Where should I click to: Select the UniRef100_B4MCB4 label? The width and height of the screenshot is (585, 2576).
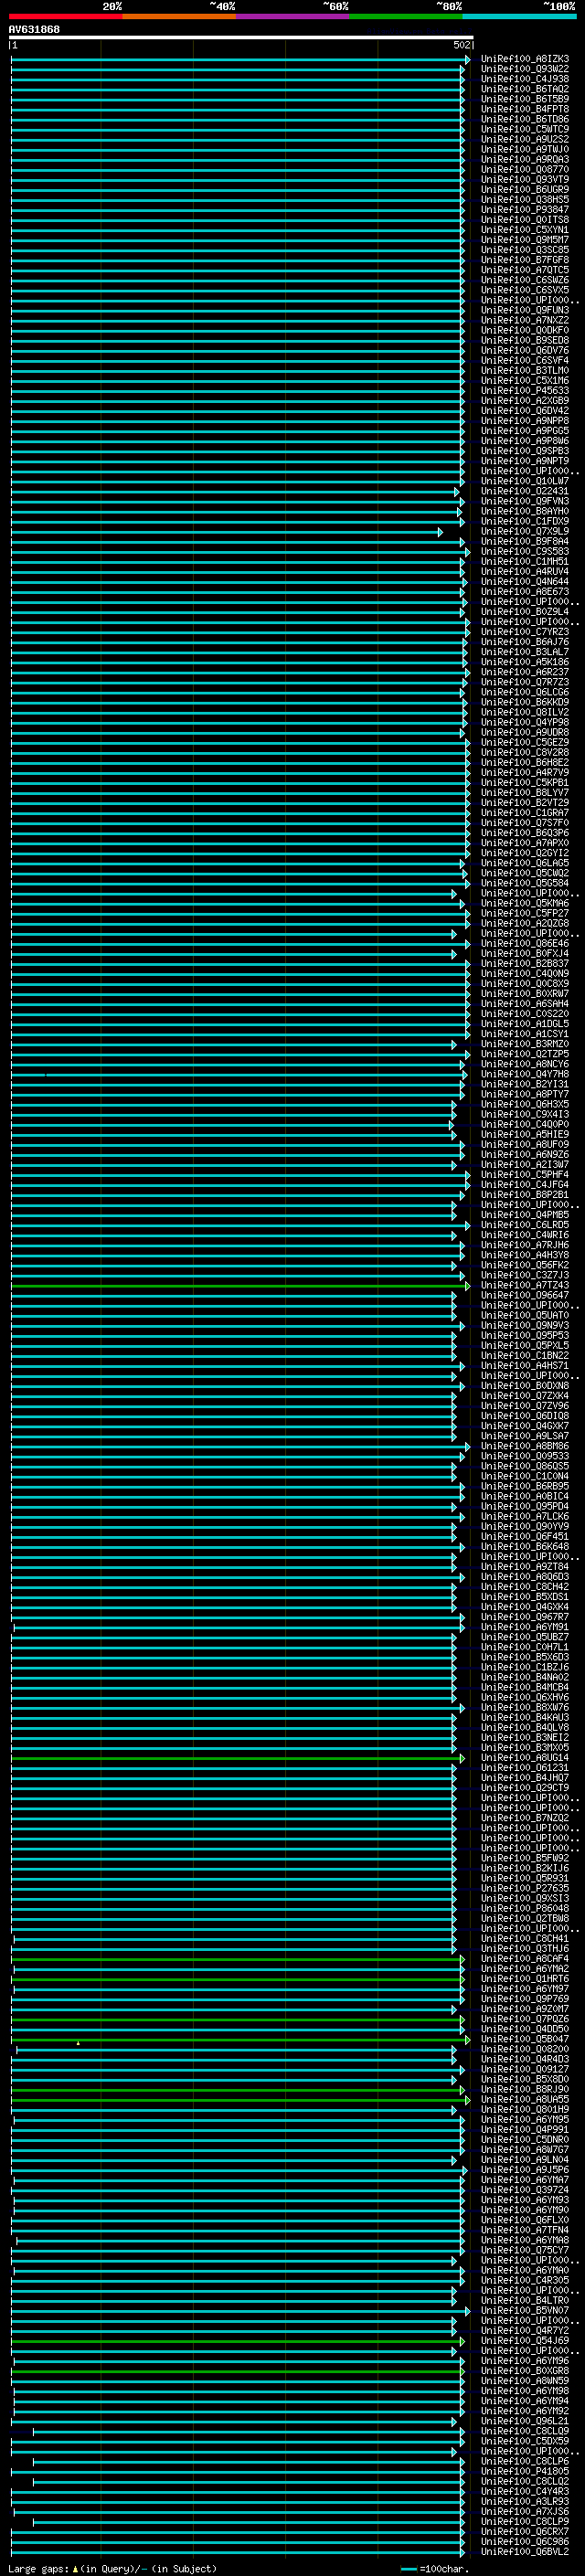click(x=524, y=1688)
